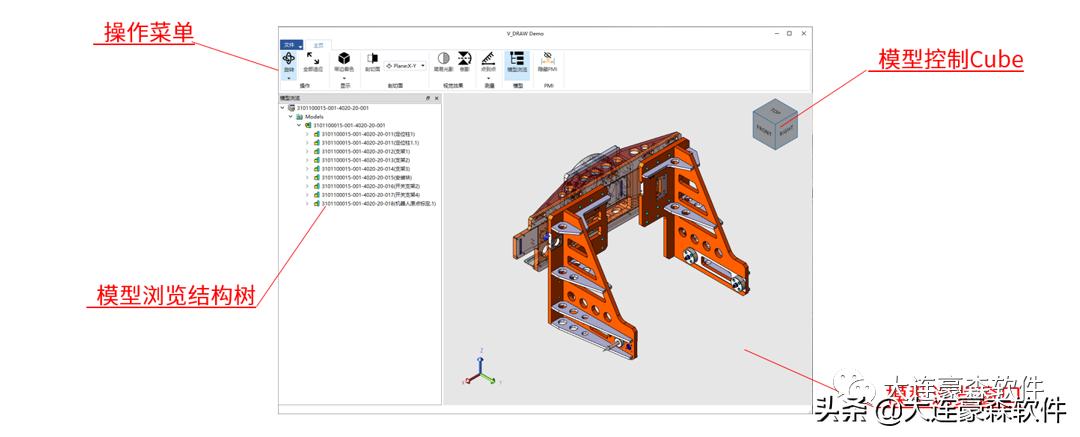The height and width of the screenshot is (437, 1080).
Task: Open the 文件 (File) menu
Action: click(289, 45)
